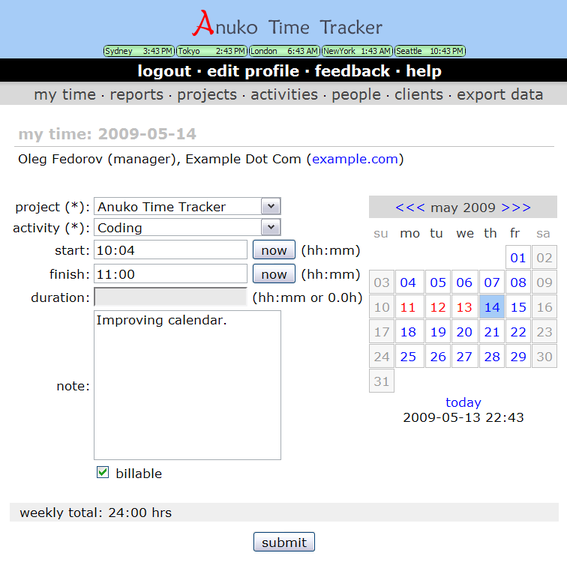Image resolution: width=567 pixels, height=562 pixels.
Task: Select May 25 in calendar
Action: (408, 357)
